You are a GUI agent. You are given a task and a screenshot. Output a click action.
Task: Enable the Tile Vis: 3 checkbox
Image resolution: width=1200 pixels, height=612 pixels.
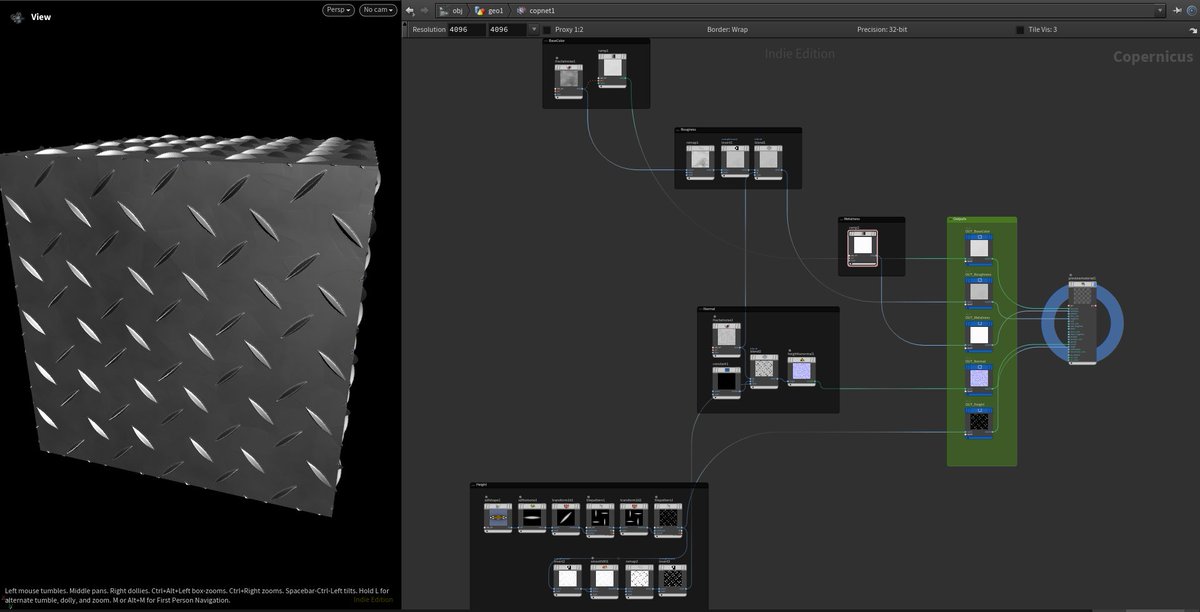(1020, 30)
